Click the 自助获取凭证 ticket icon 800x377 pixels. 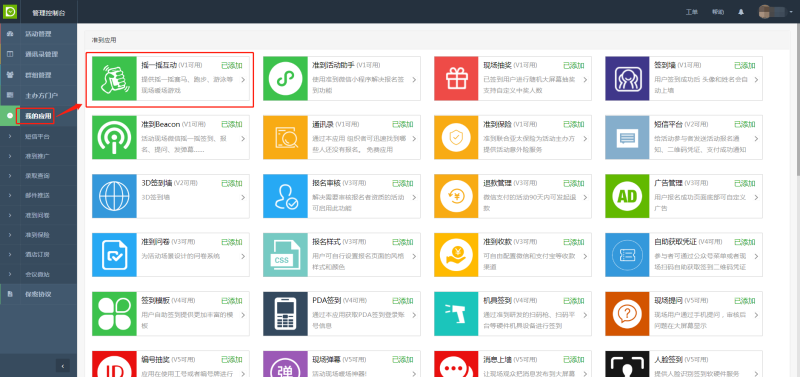[x=627, y=255]
